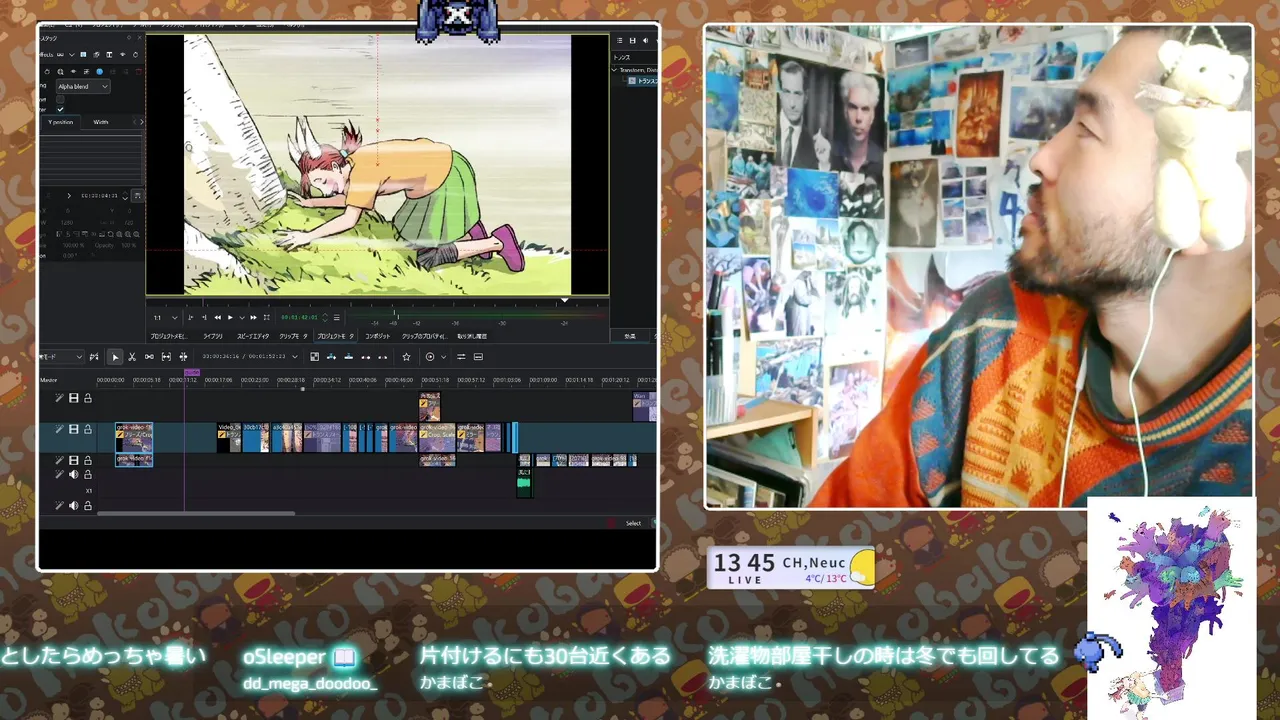The width and height of the screenshot is (1280, 720).
Task: Delete effect using red trash icon
Action: 138,71
